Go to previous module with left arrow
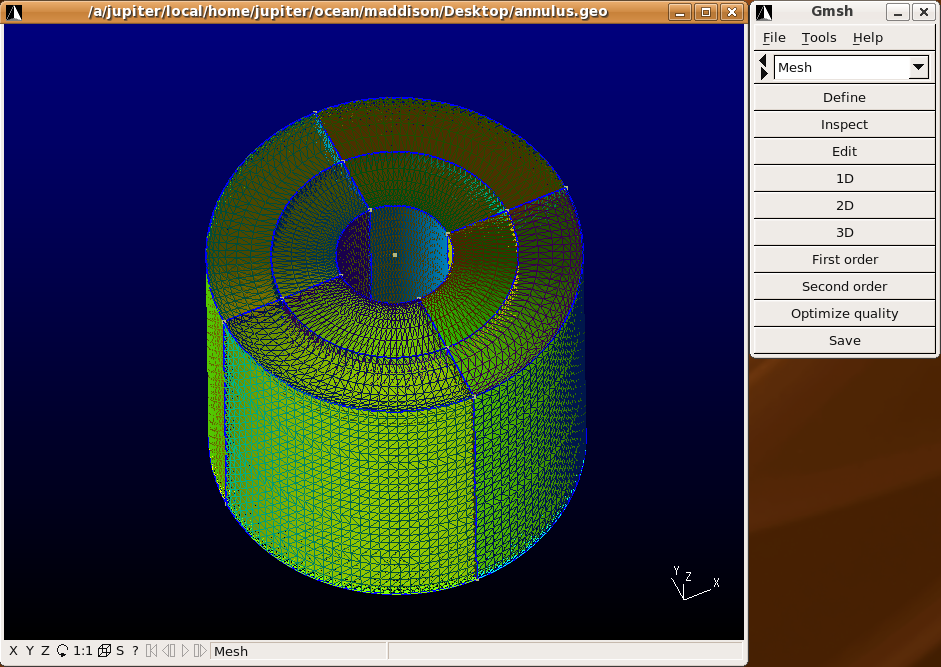Screen dimensions: 941x667 (x=764, y=61)
